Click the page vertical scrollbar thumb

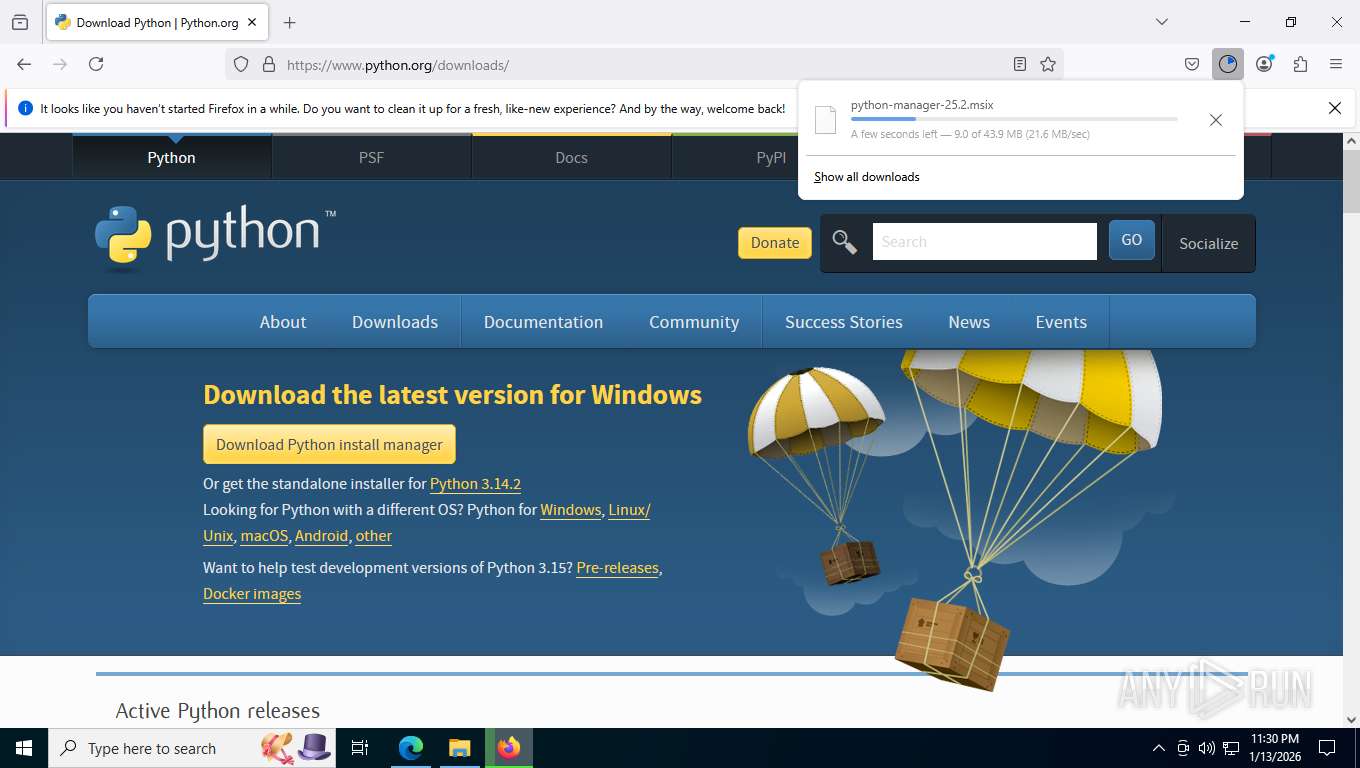1351,180
